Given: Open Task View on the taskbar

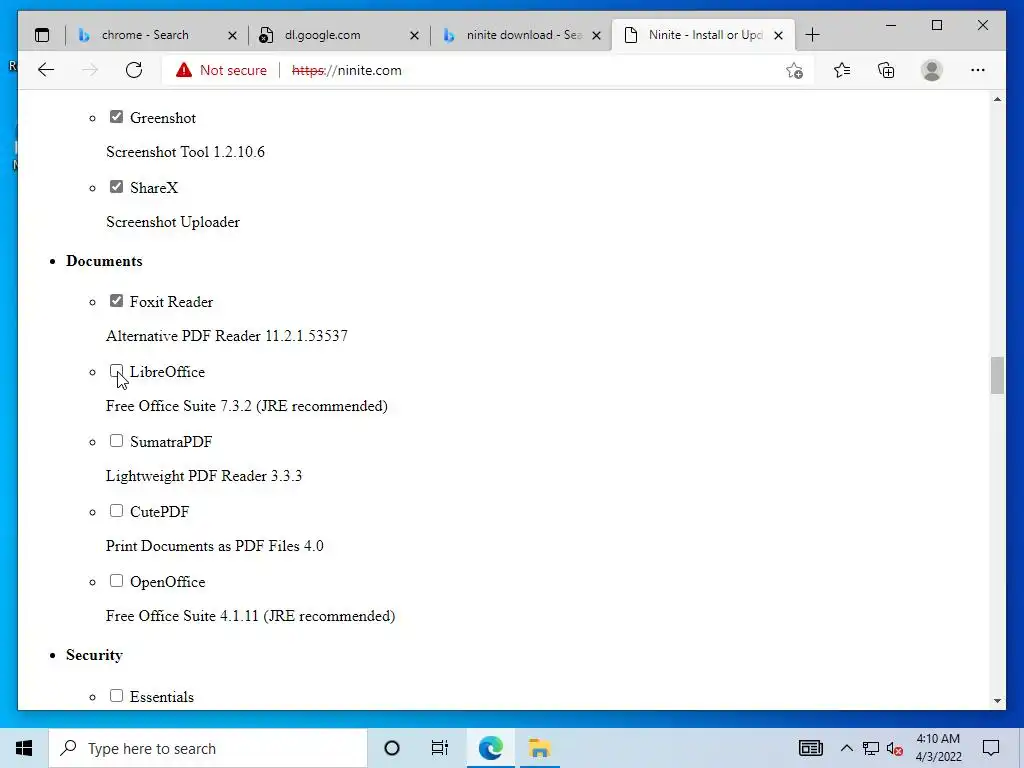Looking at the screenshot, I should tap(440, 748).
